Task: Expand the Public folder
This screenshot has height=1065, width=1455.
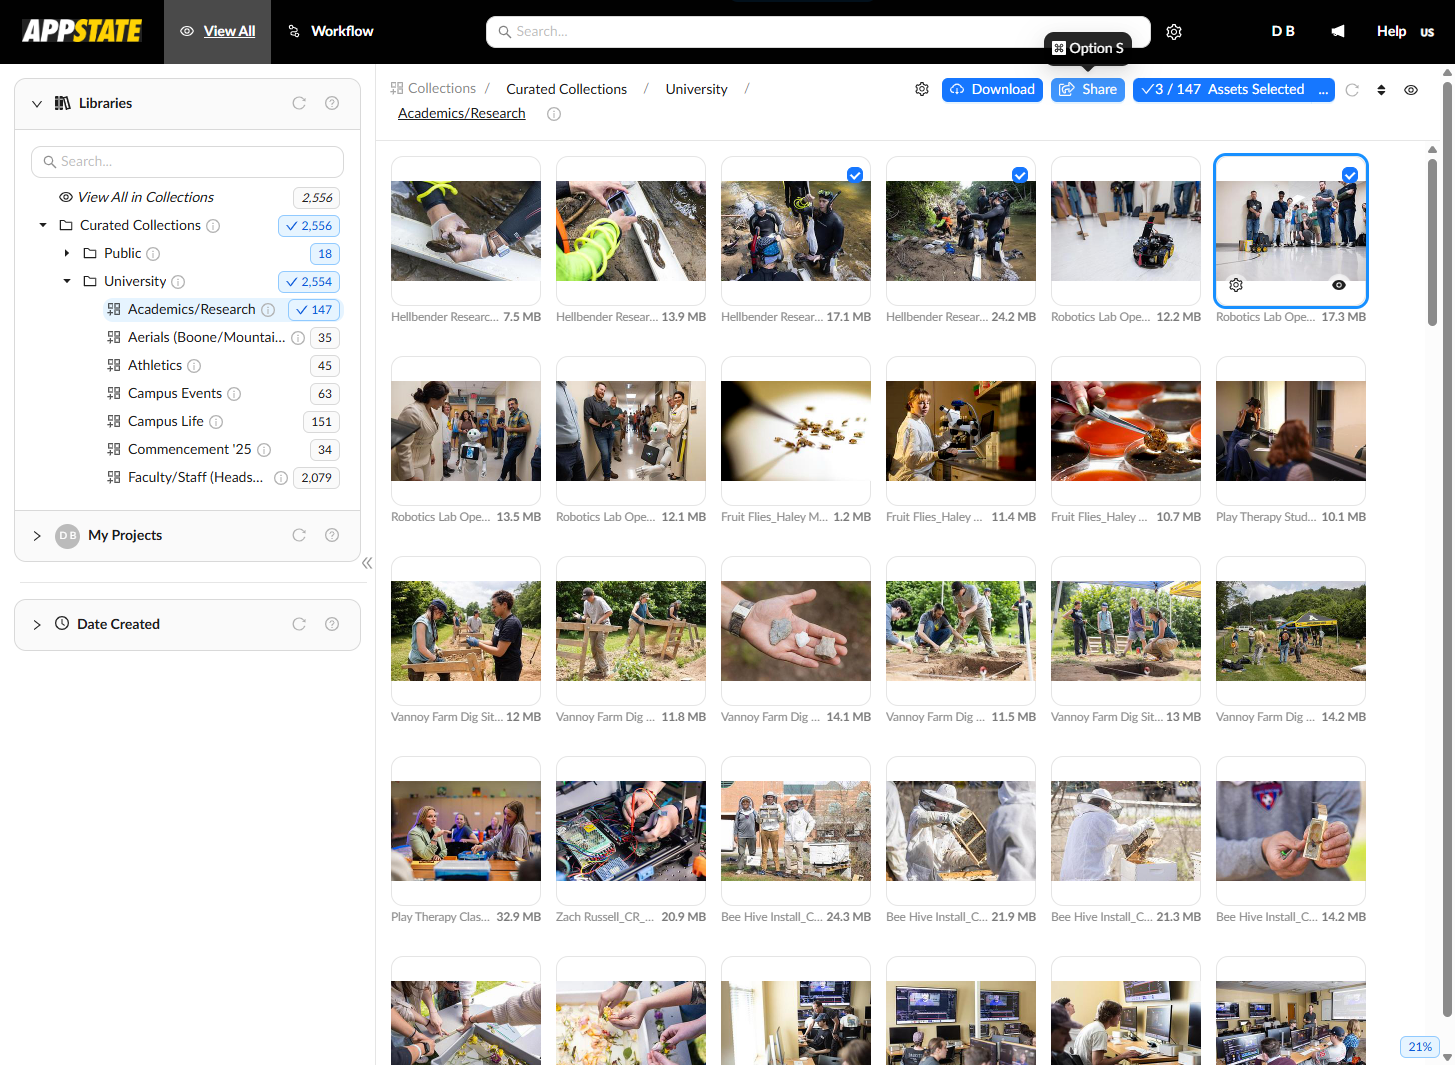Action: [67, 253]
